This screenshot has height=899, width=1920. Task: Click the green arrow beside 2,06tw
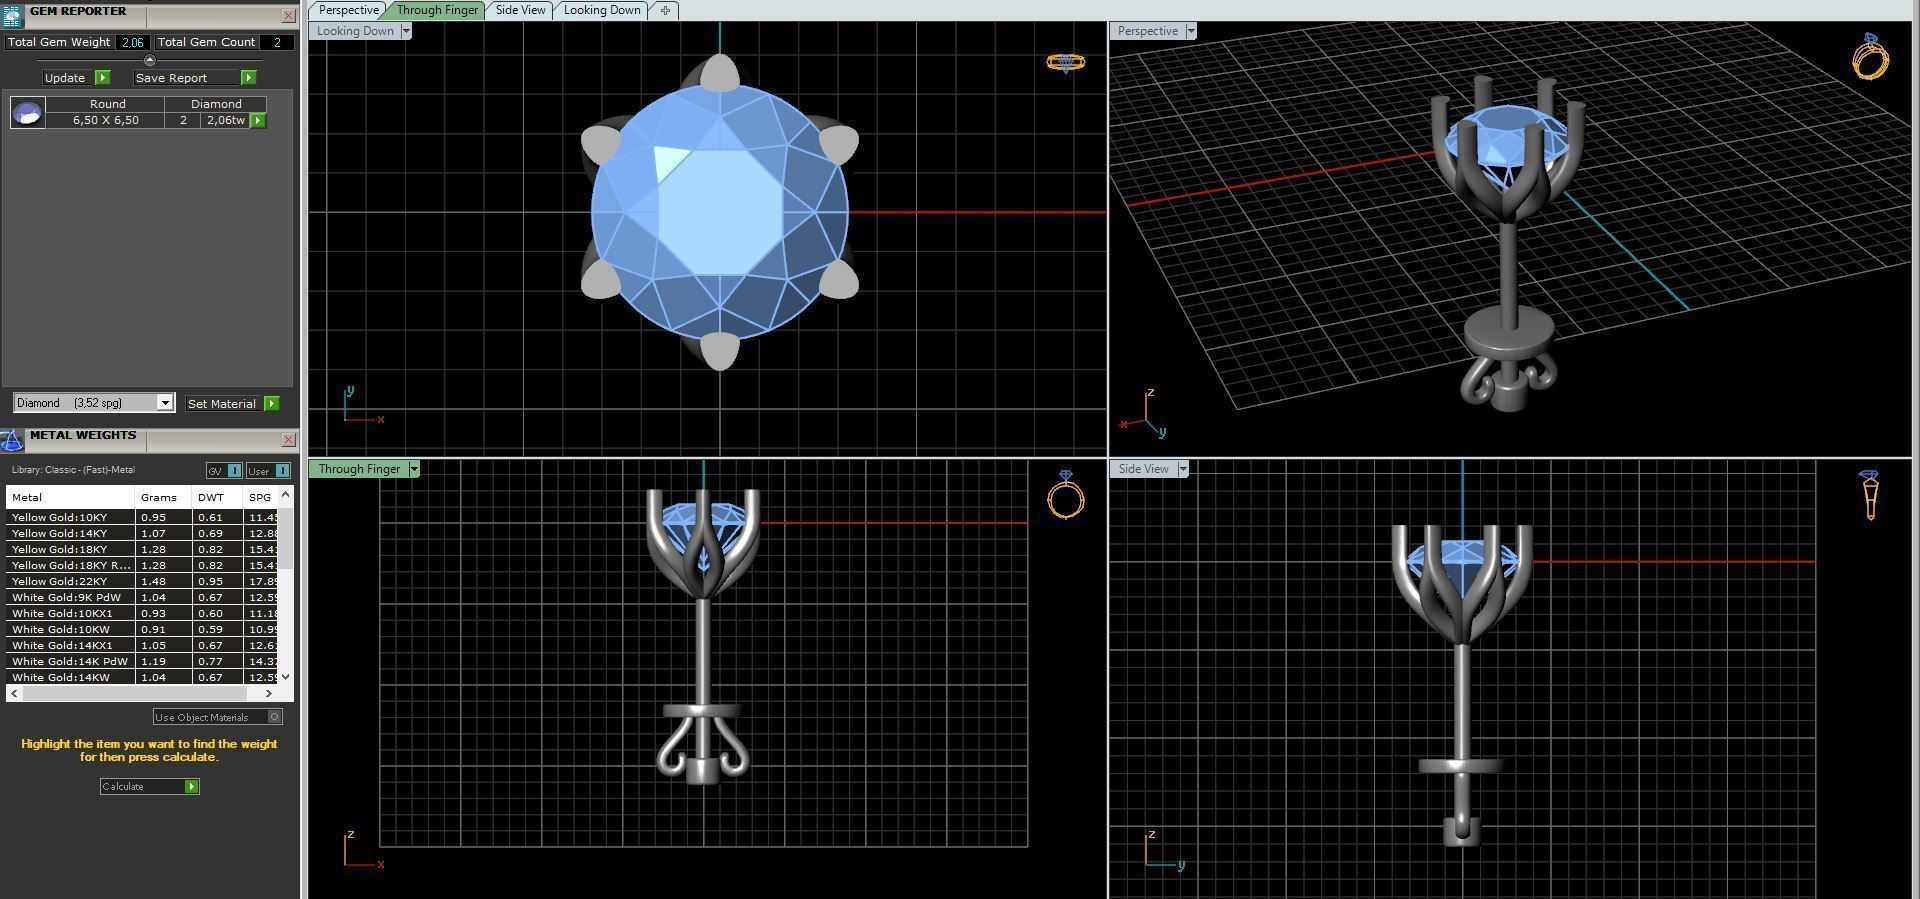coord(258,120)
